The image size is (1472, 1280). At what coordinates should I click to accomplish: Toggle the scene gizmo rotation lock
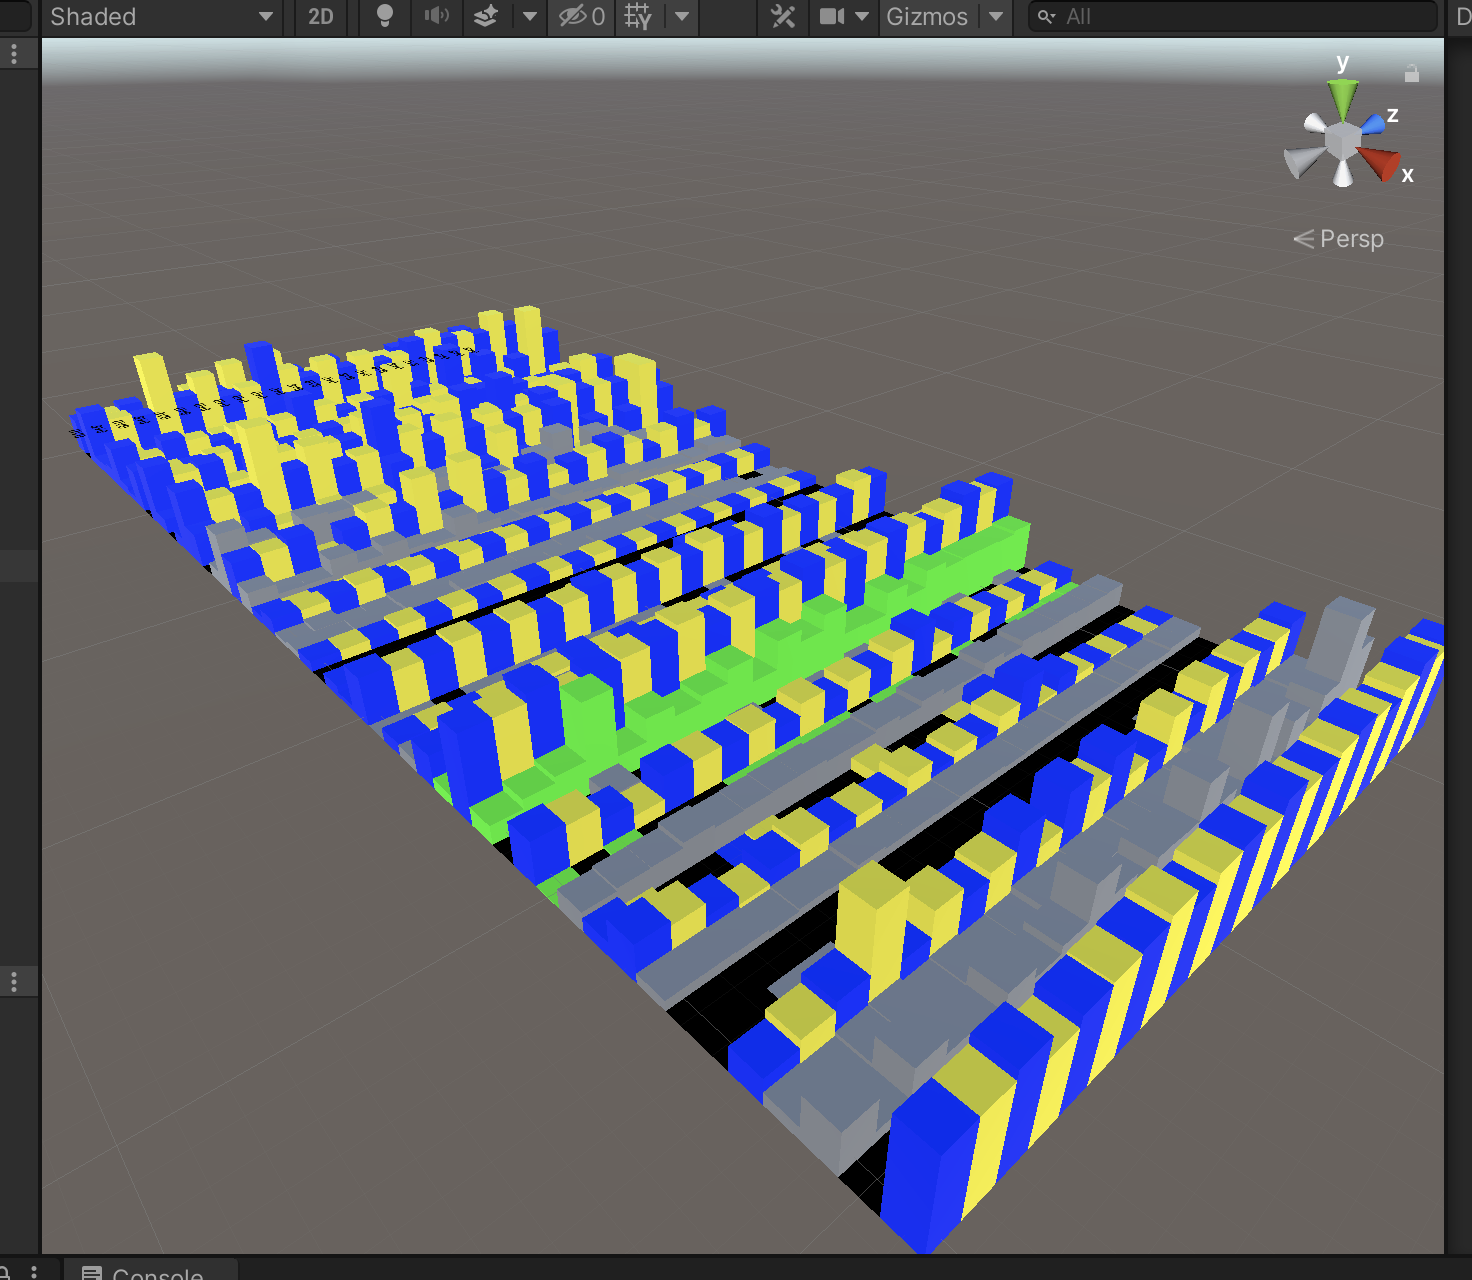click(1411, 73)
